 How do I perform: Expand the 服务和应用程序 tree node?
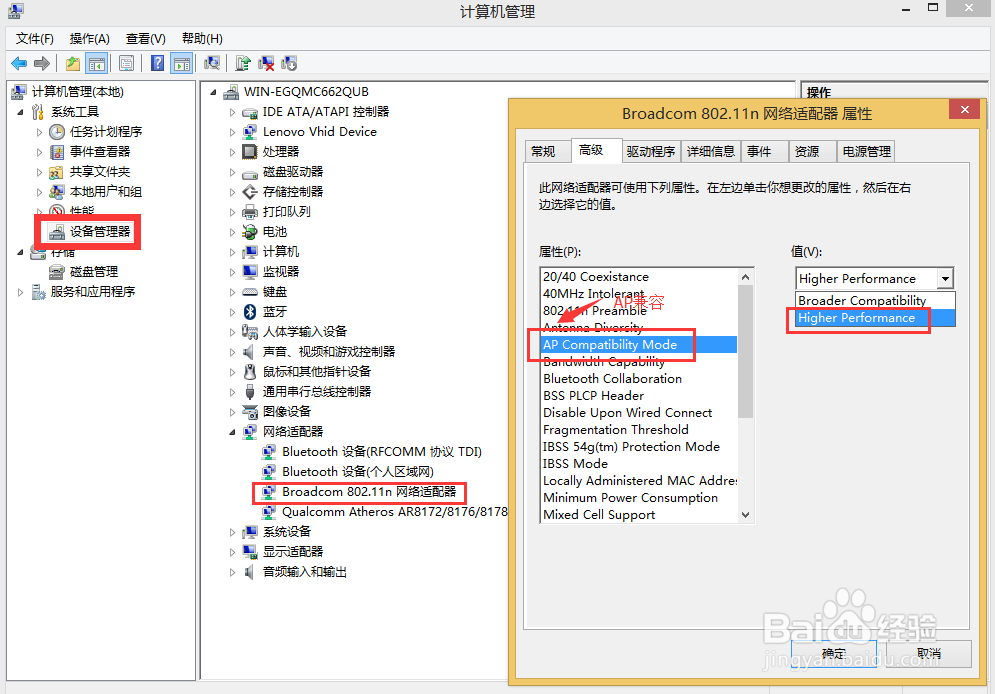21,292
